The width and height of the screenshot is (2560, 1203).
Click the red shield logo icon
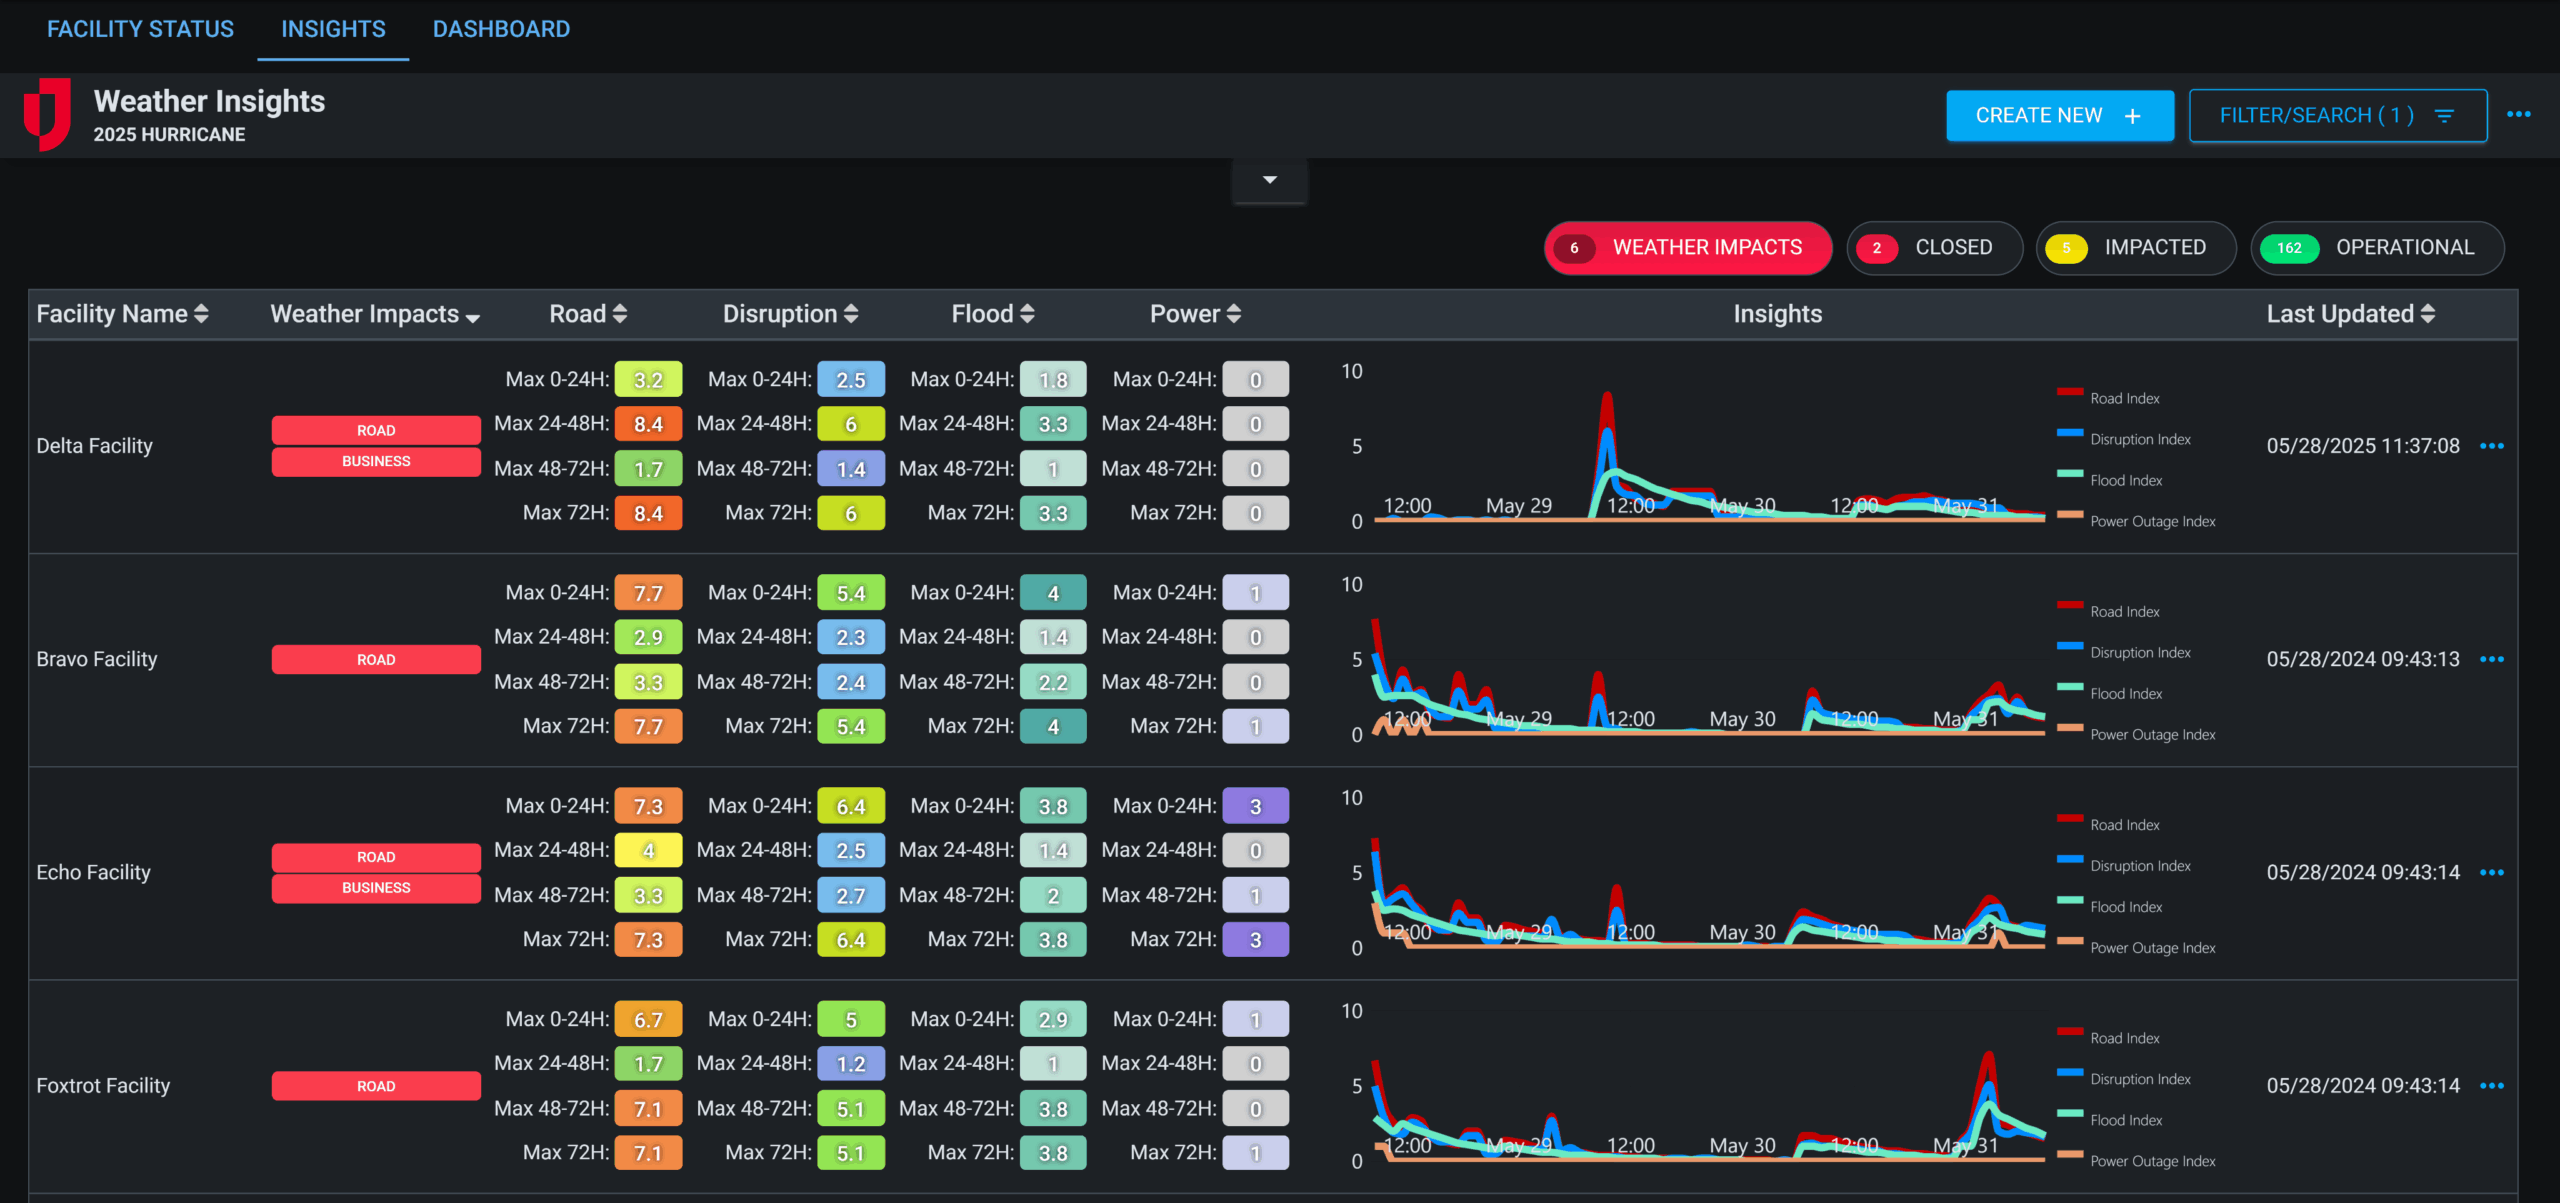point(47,114)
